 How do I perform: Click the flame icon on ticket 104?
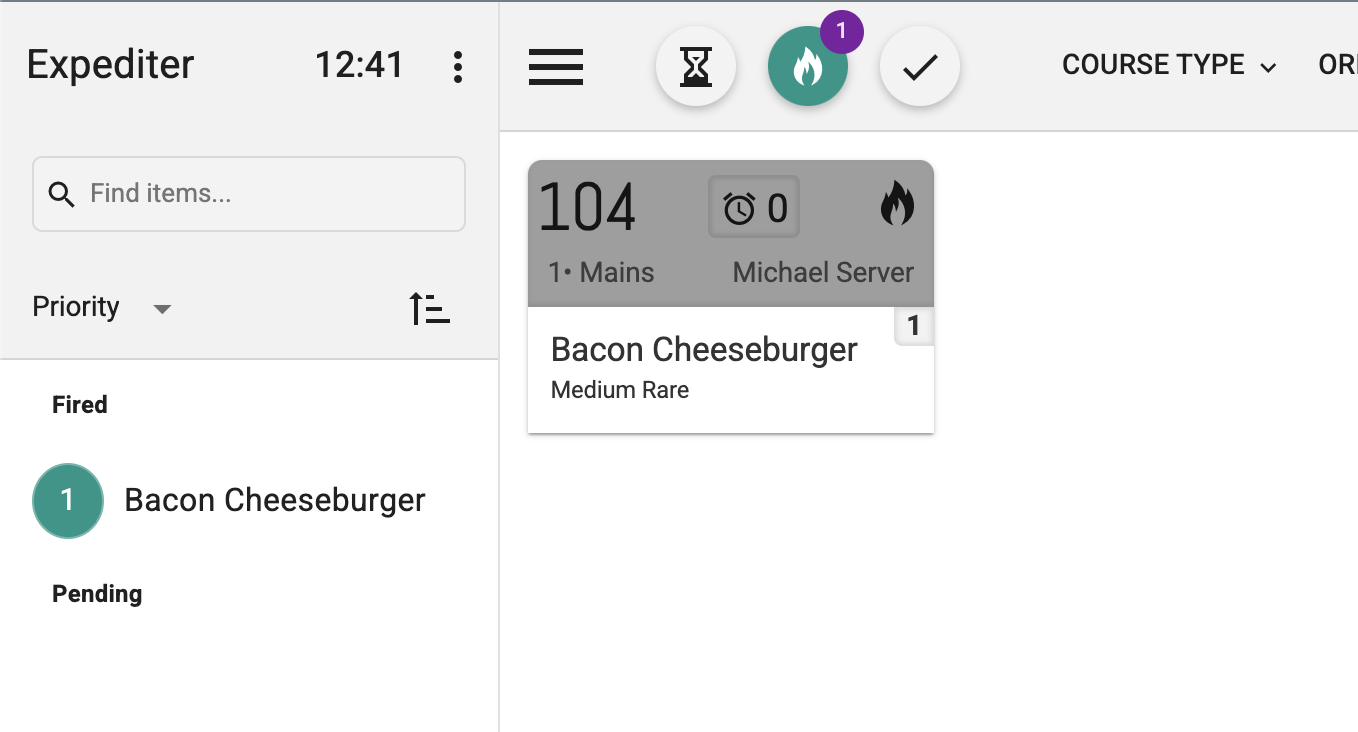pos(897,206)
